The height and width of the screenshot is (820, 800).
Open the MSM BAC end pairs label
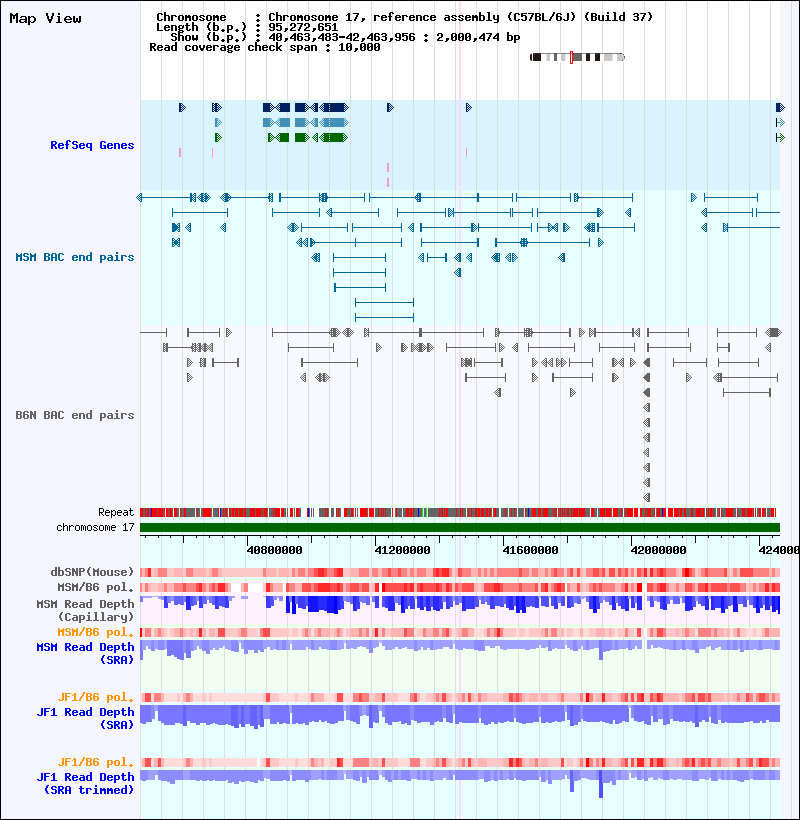75,257
